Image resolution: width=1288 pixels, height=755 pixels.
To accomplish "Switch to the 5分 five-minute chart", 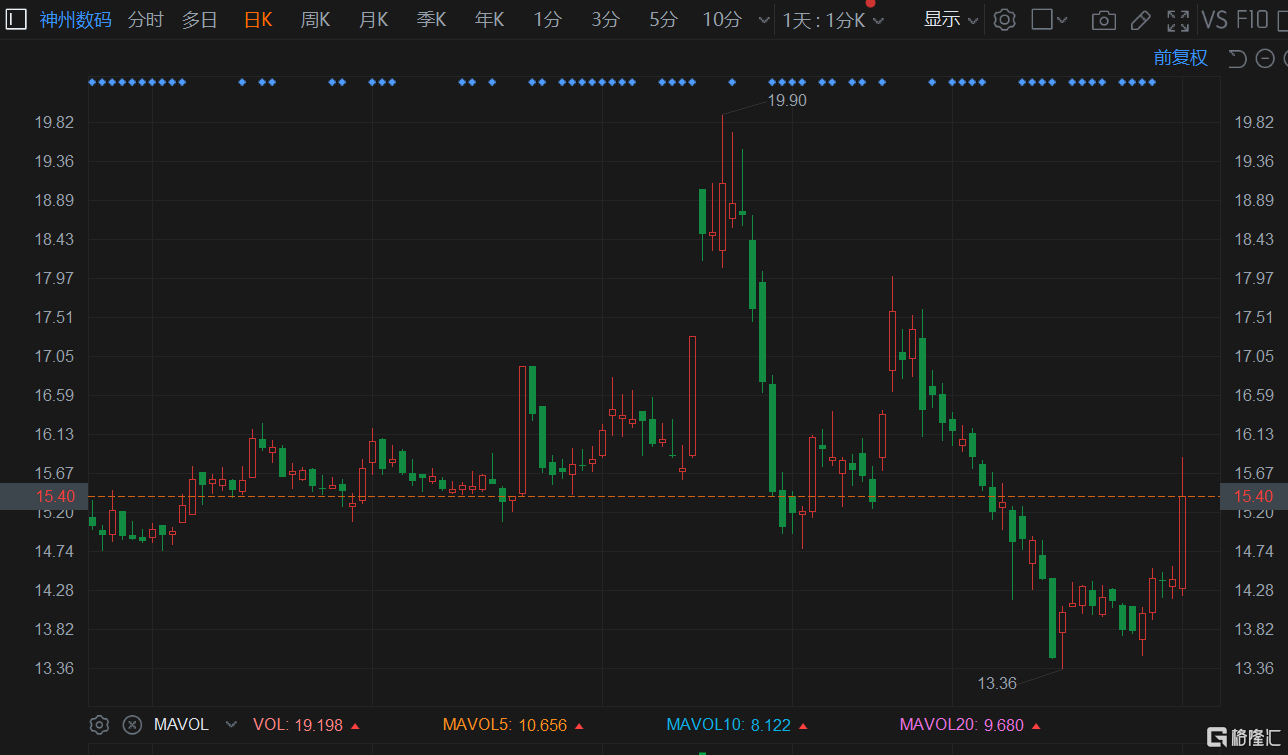I will point(663,19).
